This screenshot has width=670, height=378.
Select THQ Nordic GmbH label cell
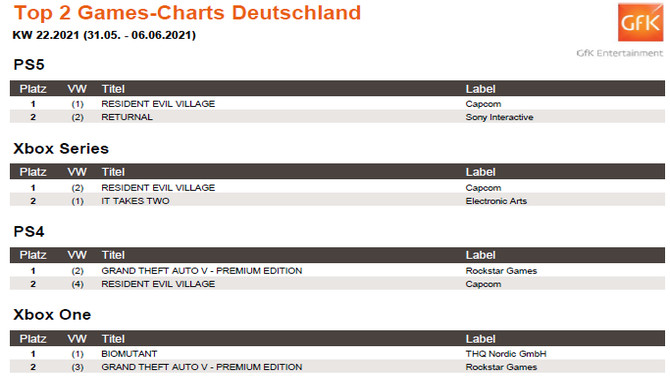click(x=506, y=354)
